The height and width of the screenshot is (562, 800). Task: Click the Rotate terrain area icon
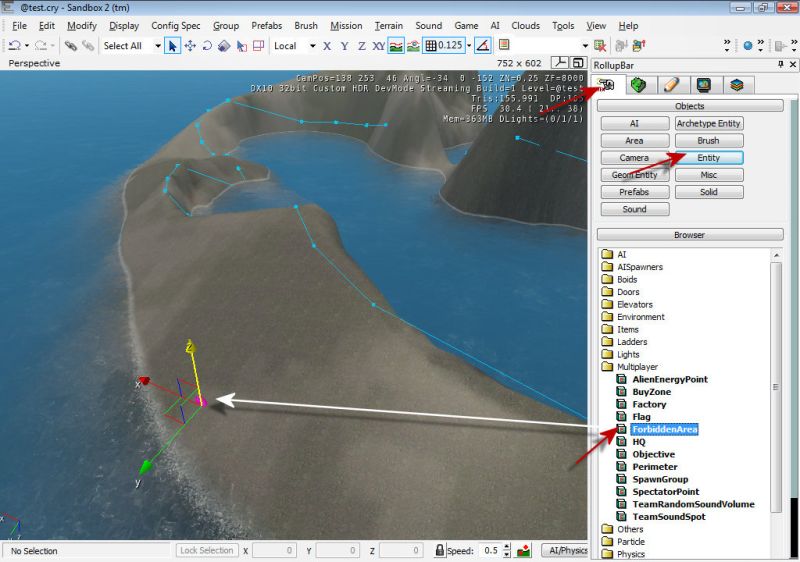[x=259, y=45]
